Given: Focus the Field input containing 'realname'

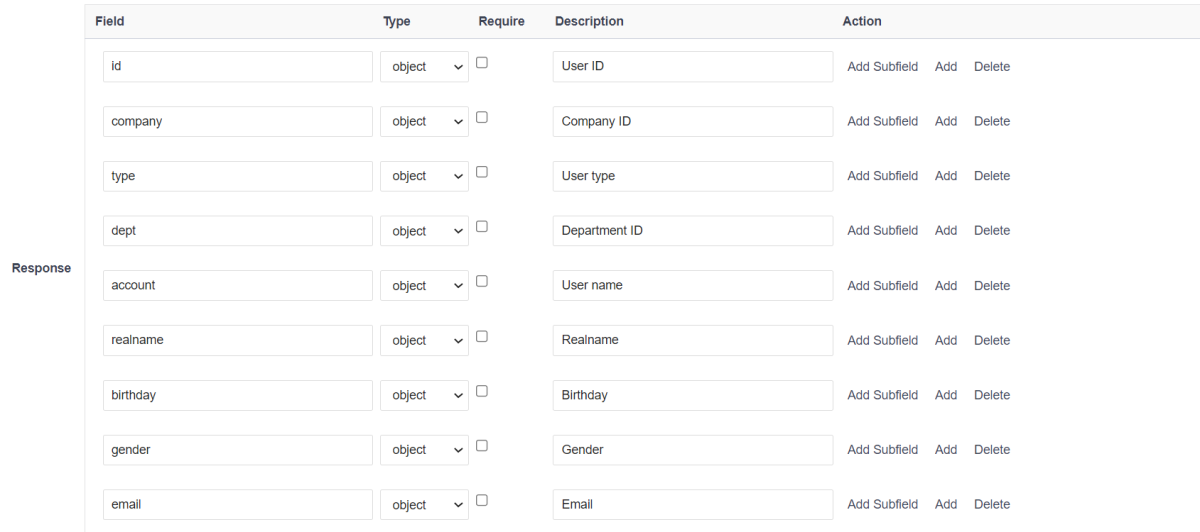Looking at the screenshot, I should click(x=237, y=341).
